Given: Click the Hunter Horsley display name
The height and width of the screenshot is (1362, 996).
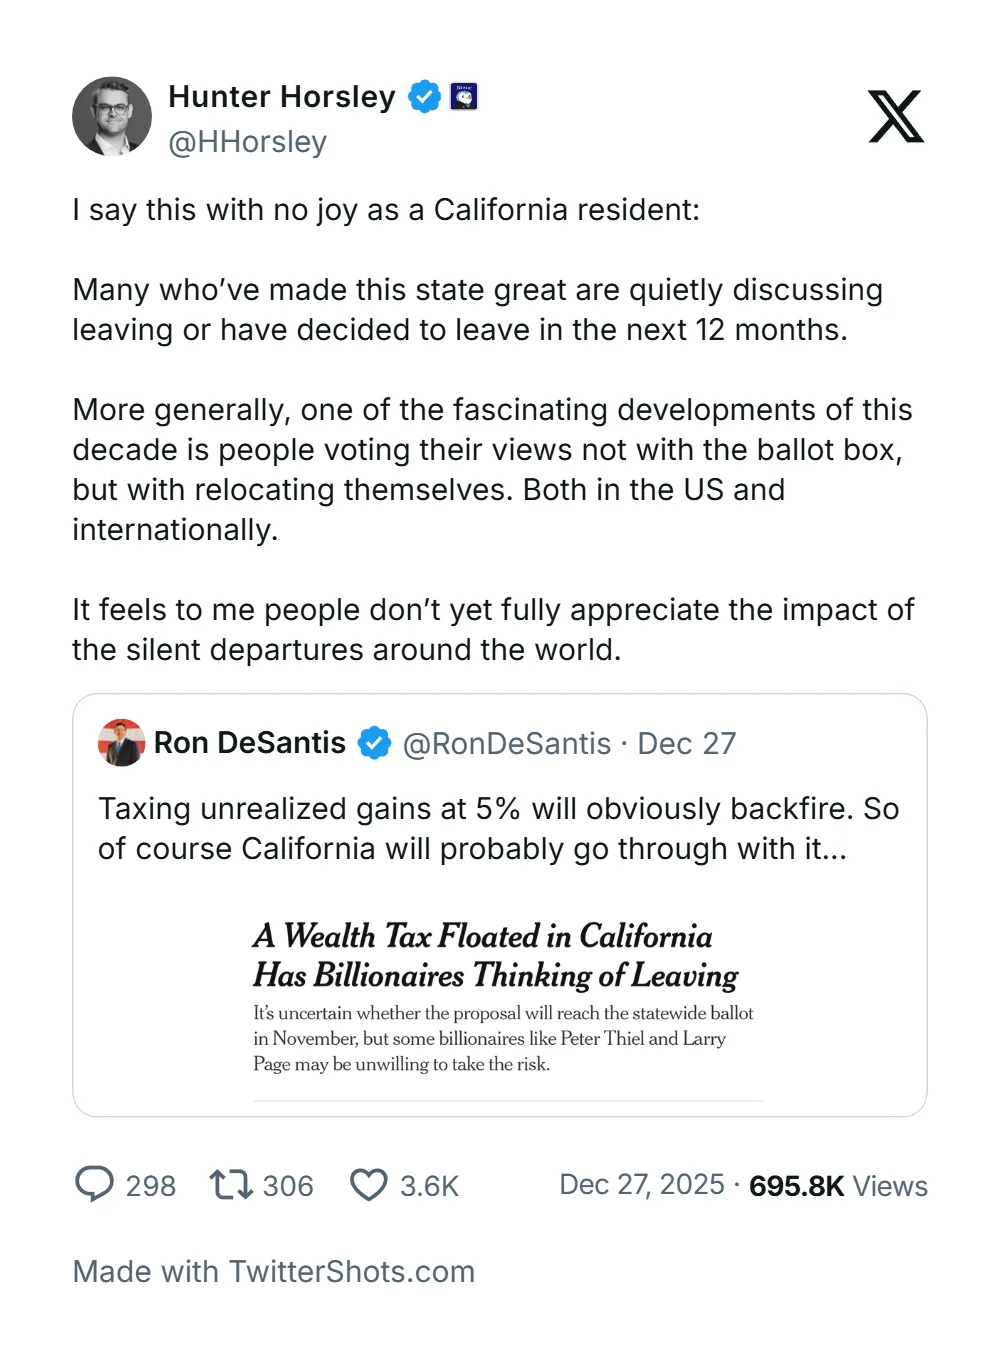Looking at the screenshot, I should coord(282,97).
